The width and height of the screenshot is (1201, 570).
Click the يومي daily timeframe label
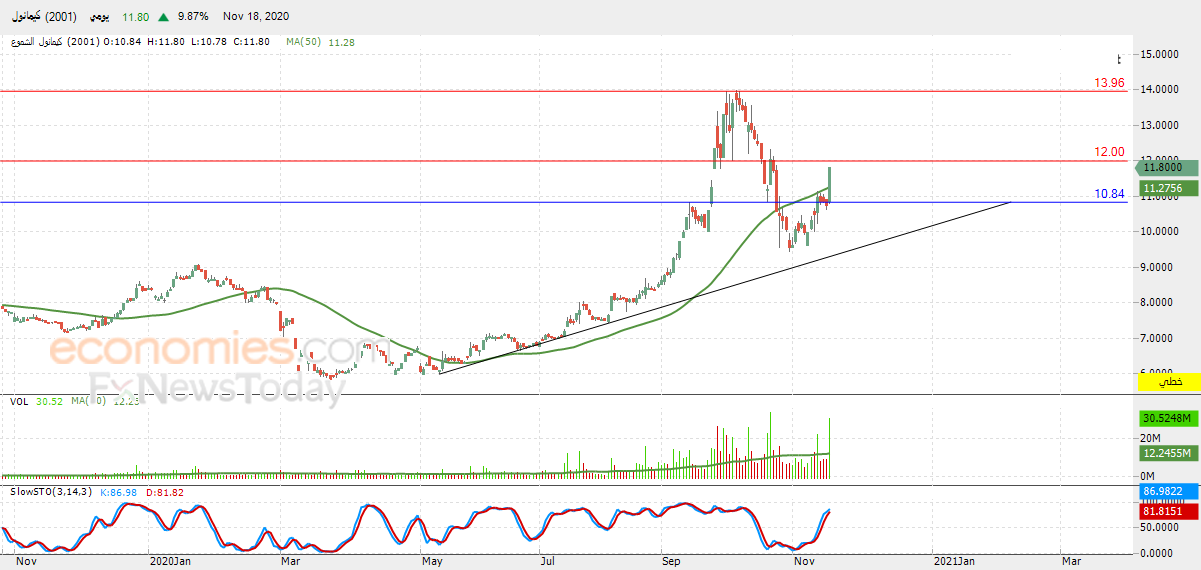(100, 17)
